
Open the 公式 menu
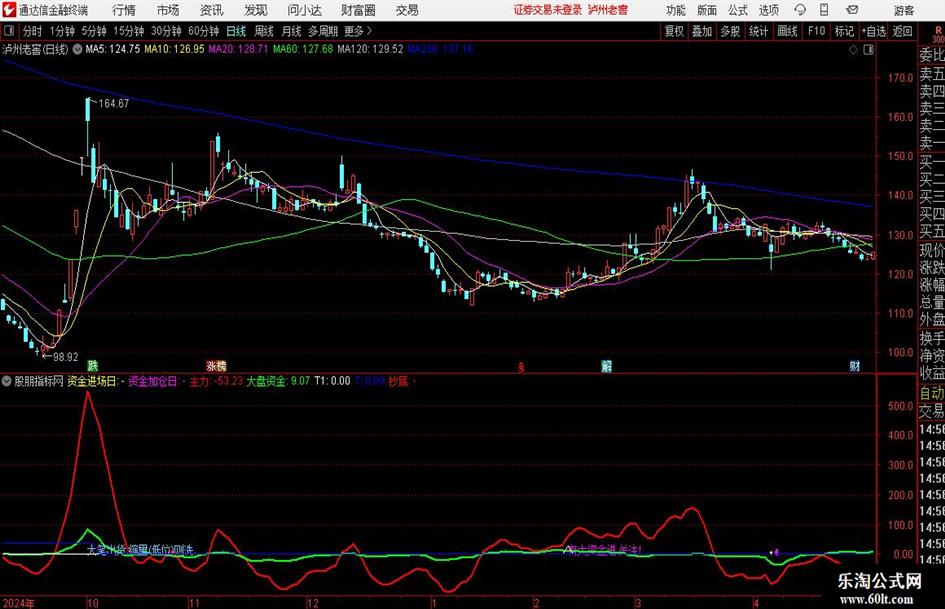point(738,10)
